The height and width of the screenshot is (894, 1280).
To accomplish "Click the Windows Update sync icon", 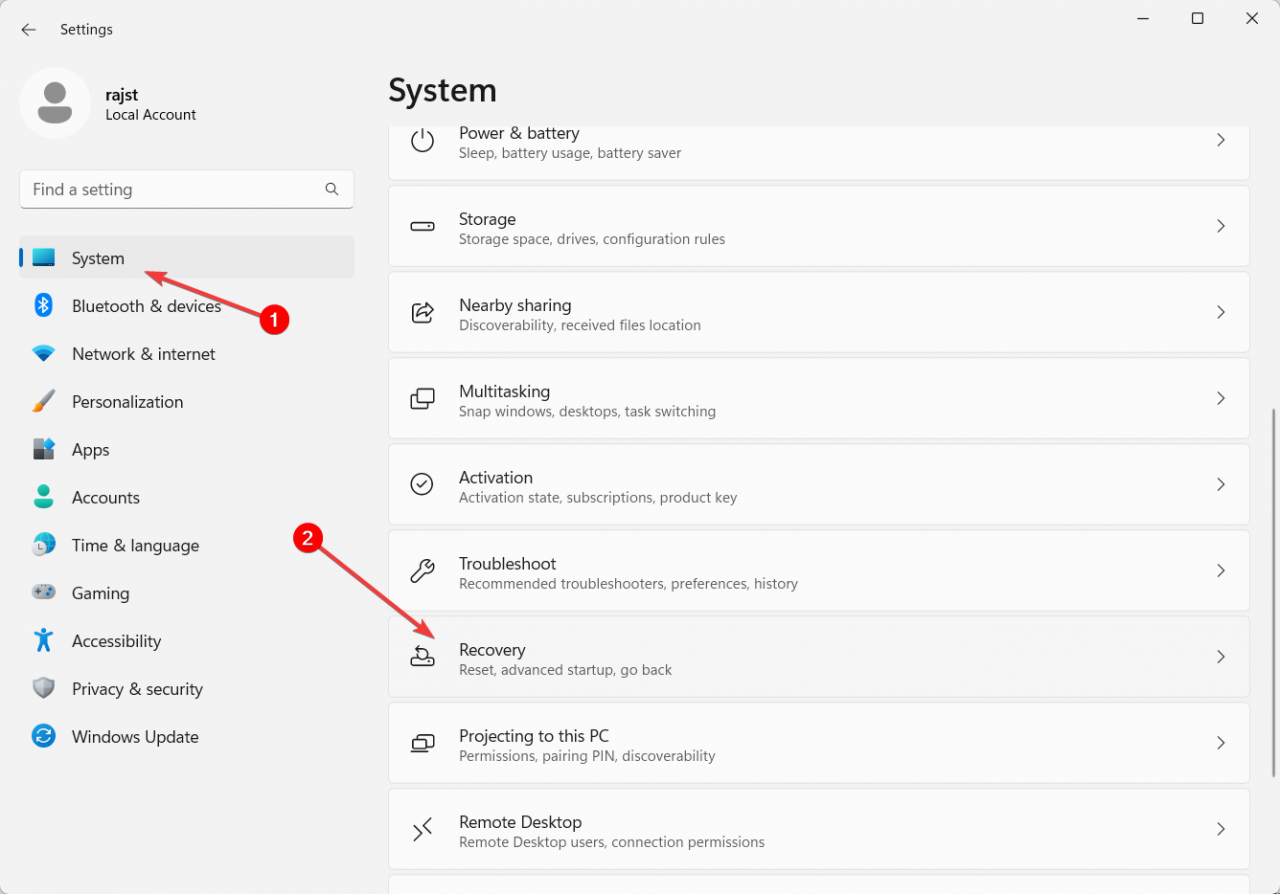I will coord(43,737).
